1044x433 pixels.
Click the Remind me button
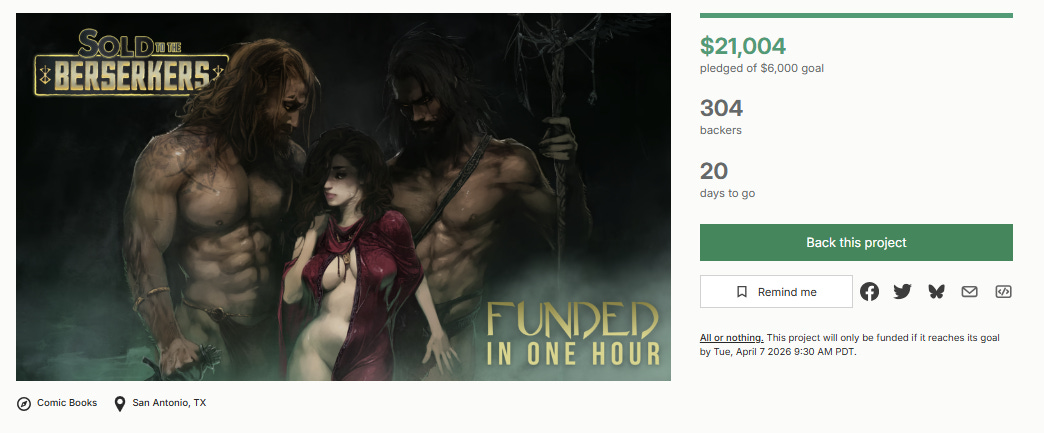(x=776, y=292)
